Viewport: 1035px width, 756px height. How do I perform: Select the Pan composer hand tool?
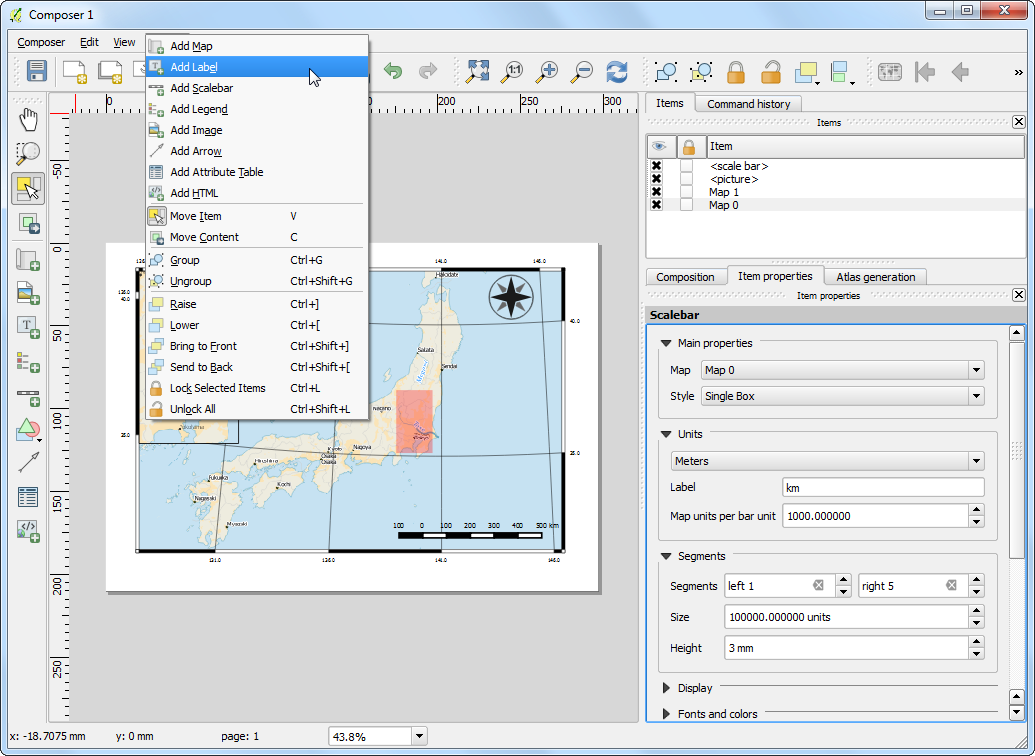click(x=28, y=120)
